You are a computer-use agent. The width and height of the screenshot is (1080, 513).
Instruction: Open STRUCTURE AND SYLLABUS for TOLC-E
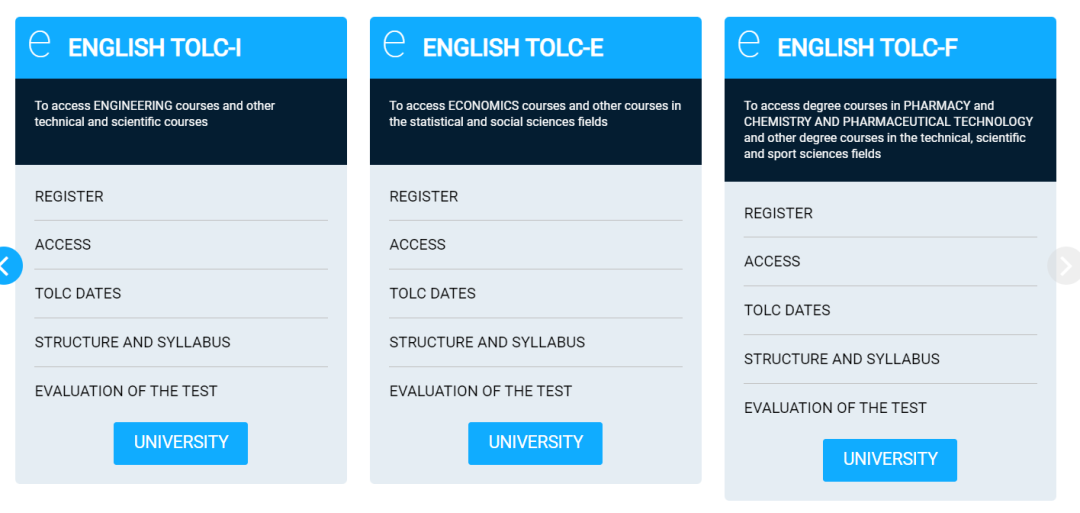(x=487, y=342)
